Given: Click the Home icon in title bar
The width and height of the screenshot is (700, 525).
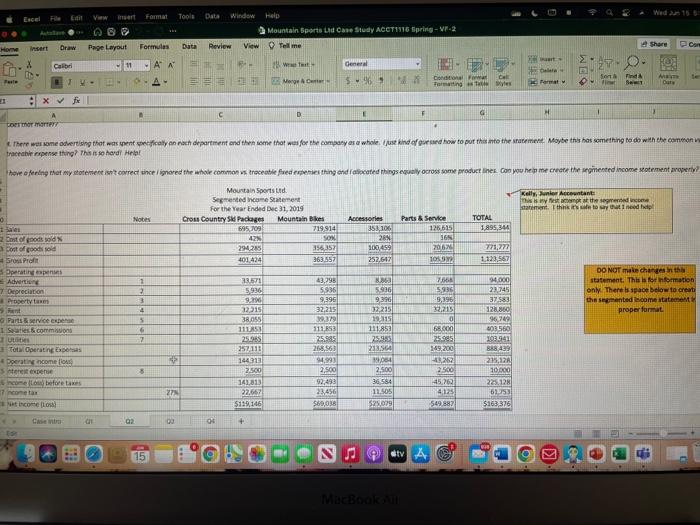Looking at the screenshot, I should click(97, 32).
